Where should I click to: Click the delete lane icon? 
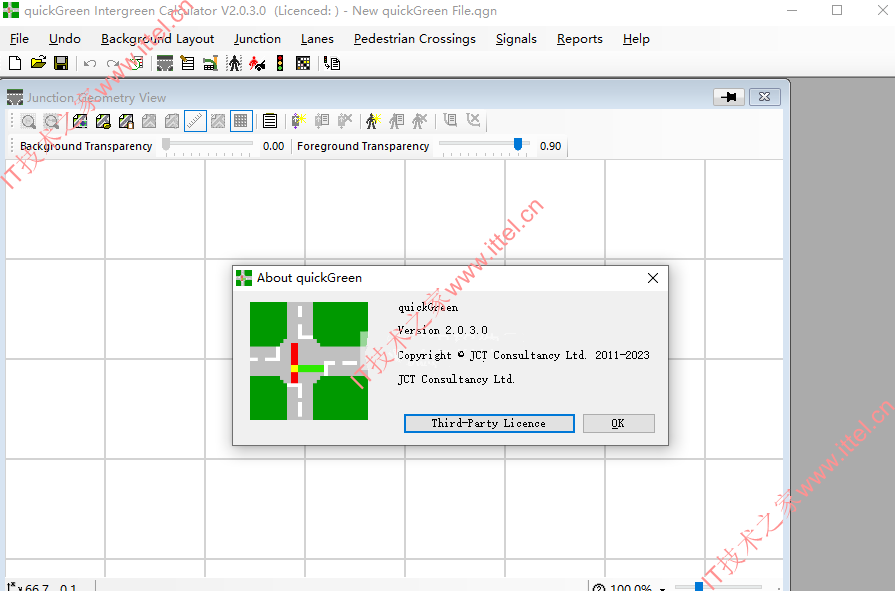tap(345, 120)
